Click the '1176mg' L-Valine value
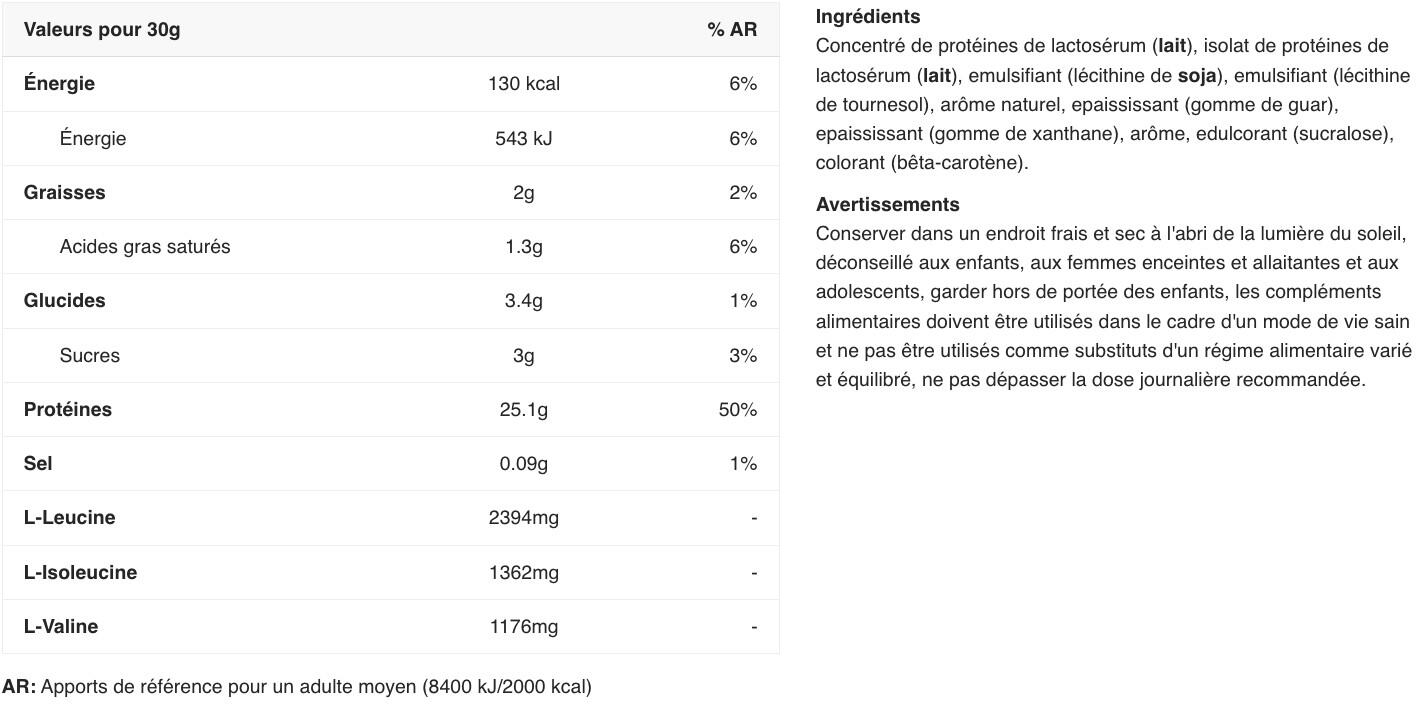Screen dimensions: 1426x706 524,626
